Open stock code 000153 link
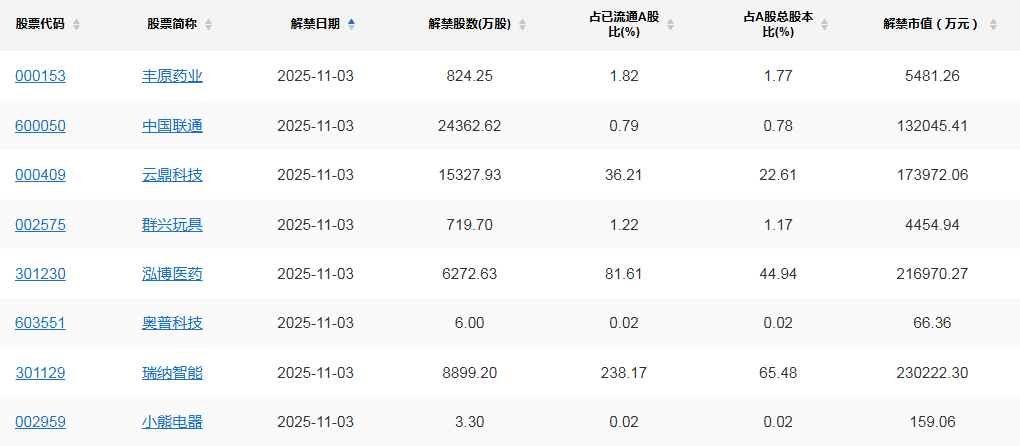This screenshot has width=1020, height=446. click(40, 76)
